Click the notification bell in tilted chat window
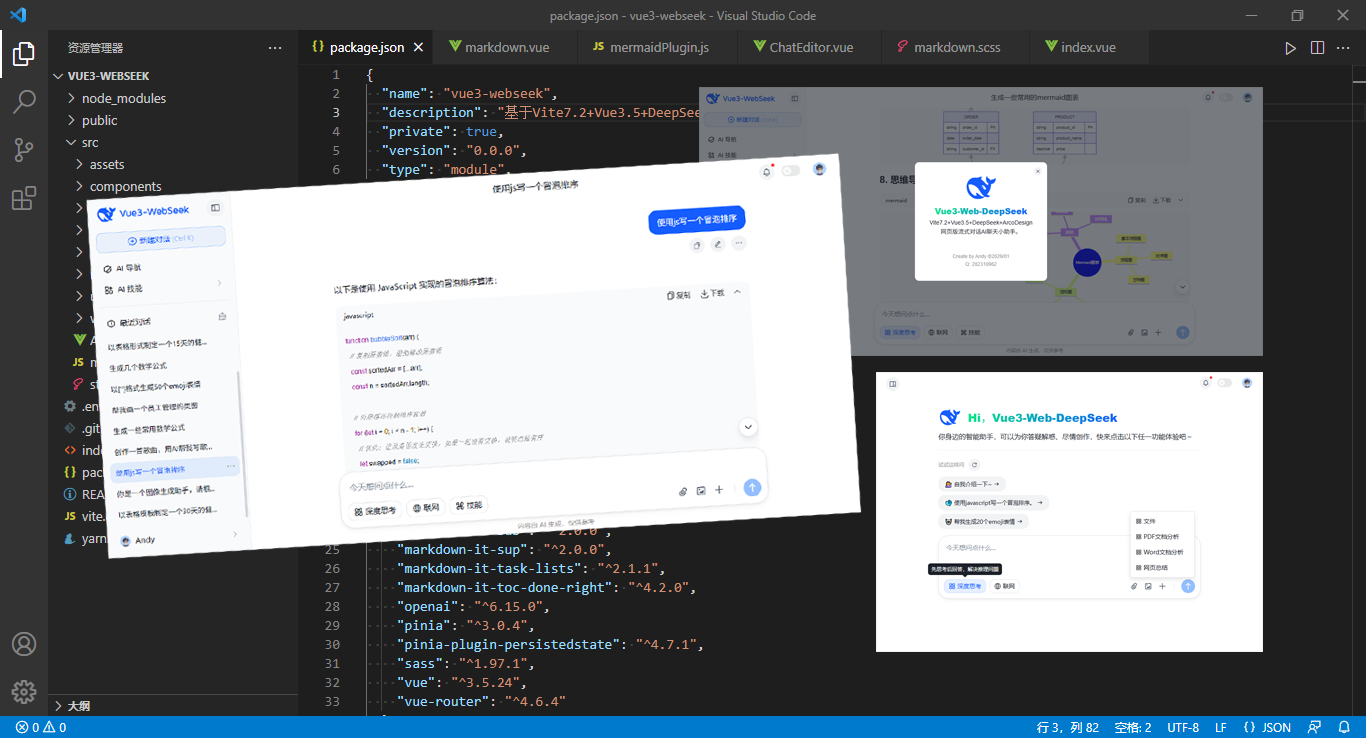 pyautogui.click(x=767, y=171)
